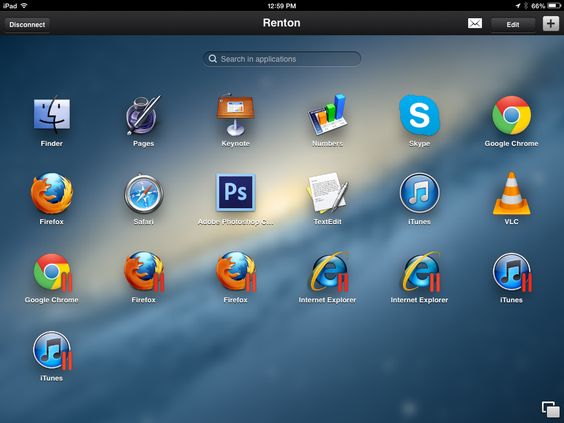564x423 pixels.
Task: Open Google Chrome with red Parallels badge
Action: 53,272
